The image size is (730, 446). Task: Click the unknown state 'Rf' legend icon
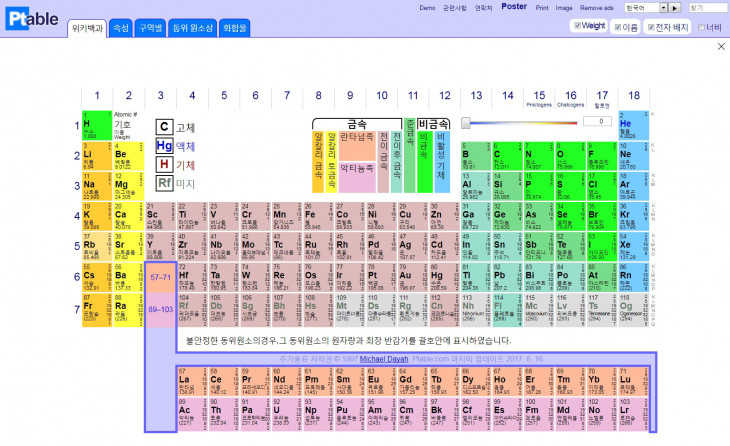[164, 183]
